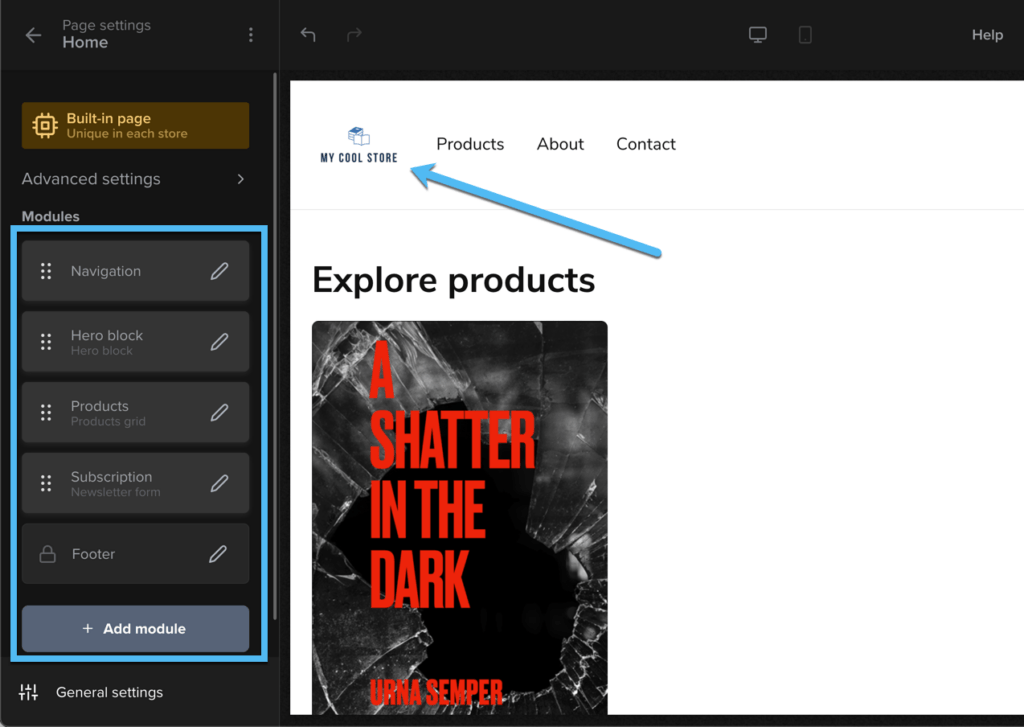Expand Advanced settings chevron
This screenshot has height=727, width=1024.
241,179
